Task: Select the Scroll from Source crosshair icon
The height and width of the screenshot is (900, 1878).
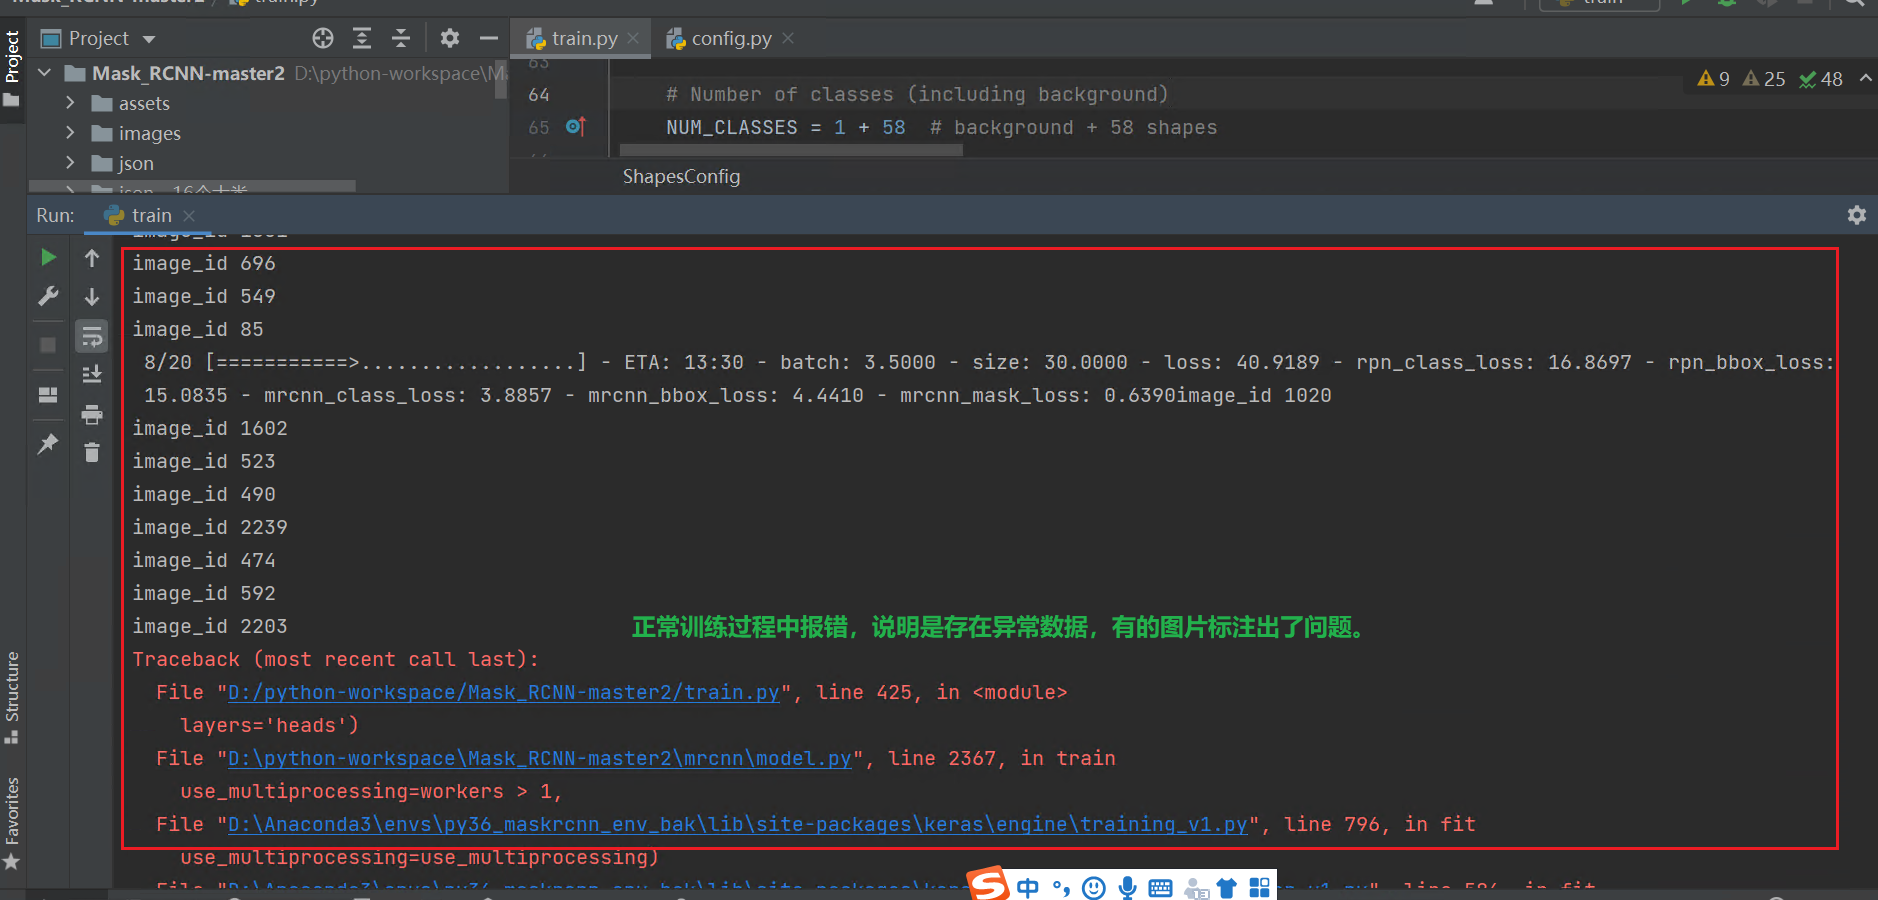Action: click(323, 38)
